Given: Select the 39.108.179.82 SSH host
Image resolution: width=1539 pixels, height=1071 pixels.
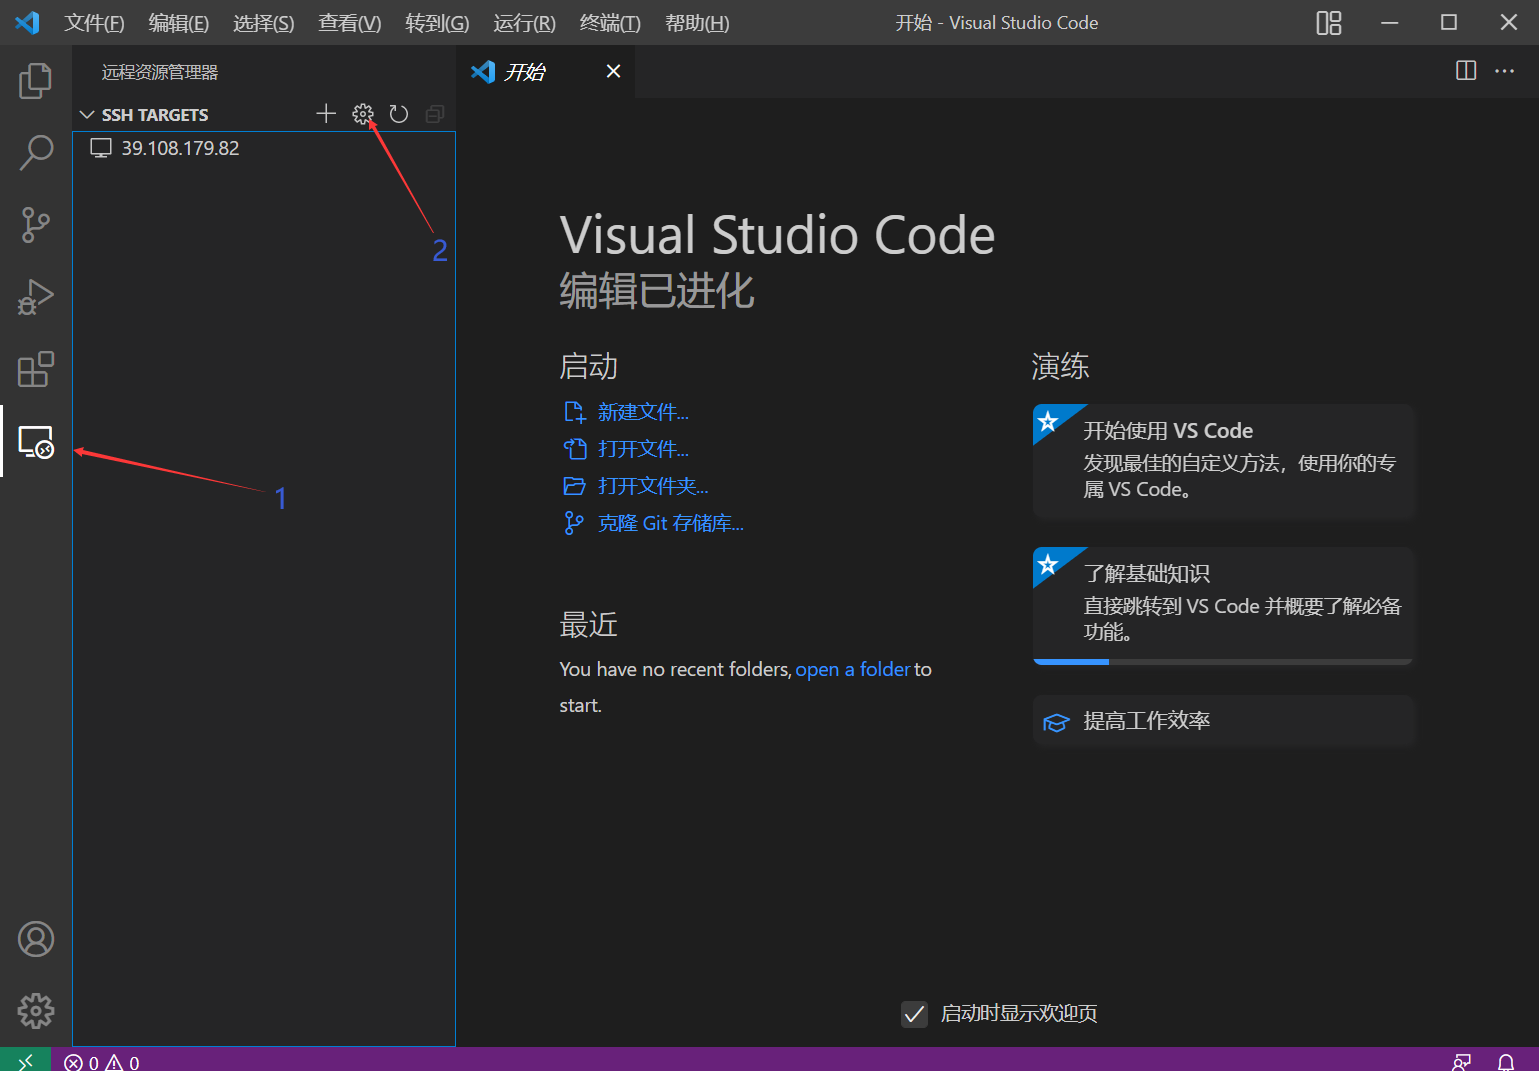Looking at the screenshot, I should pos(264,148).
